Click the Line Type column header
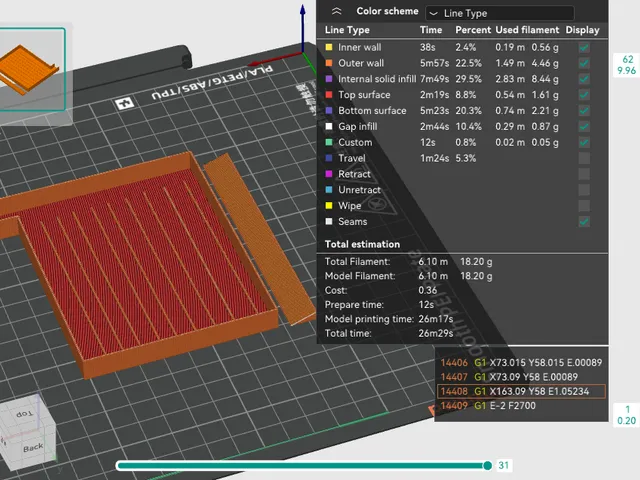 (347, 30)
